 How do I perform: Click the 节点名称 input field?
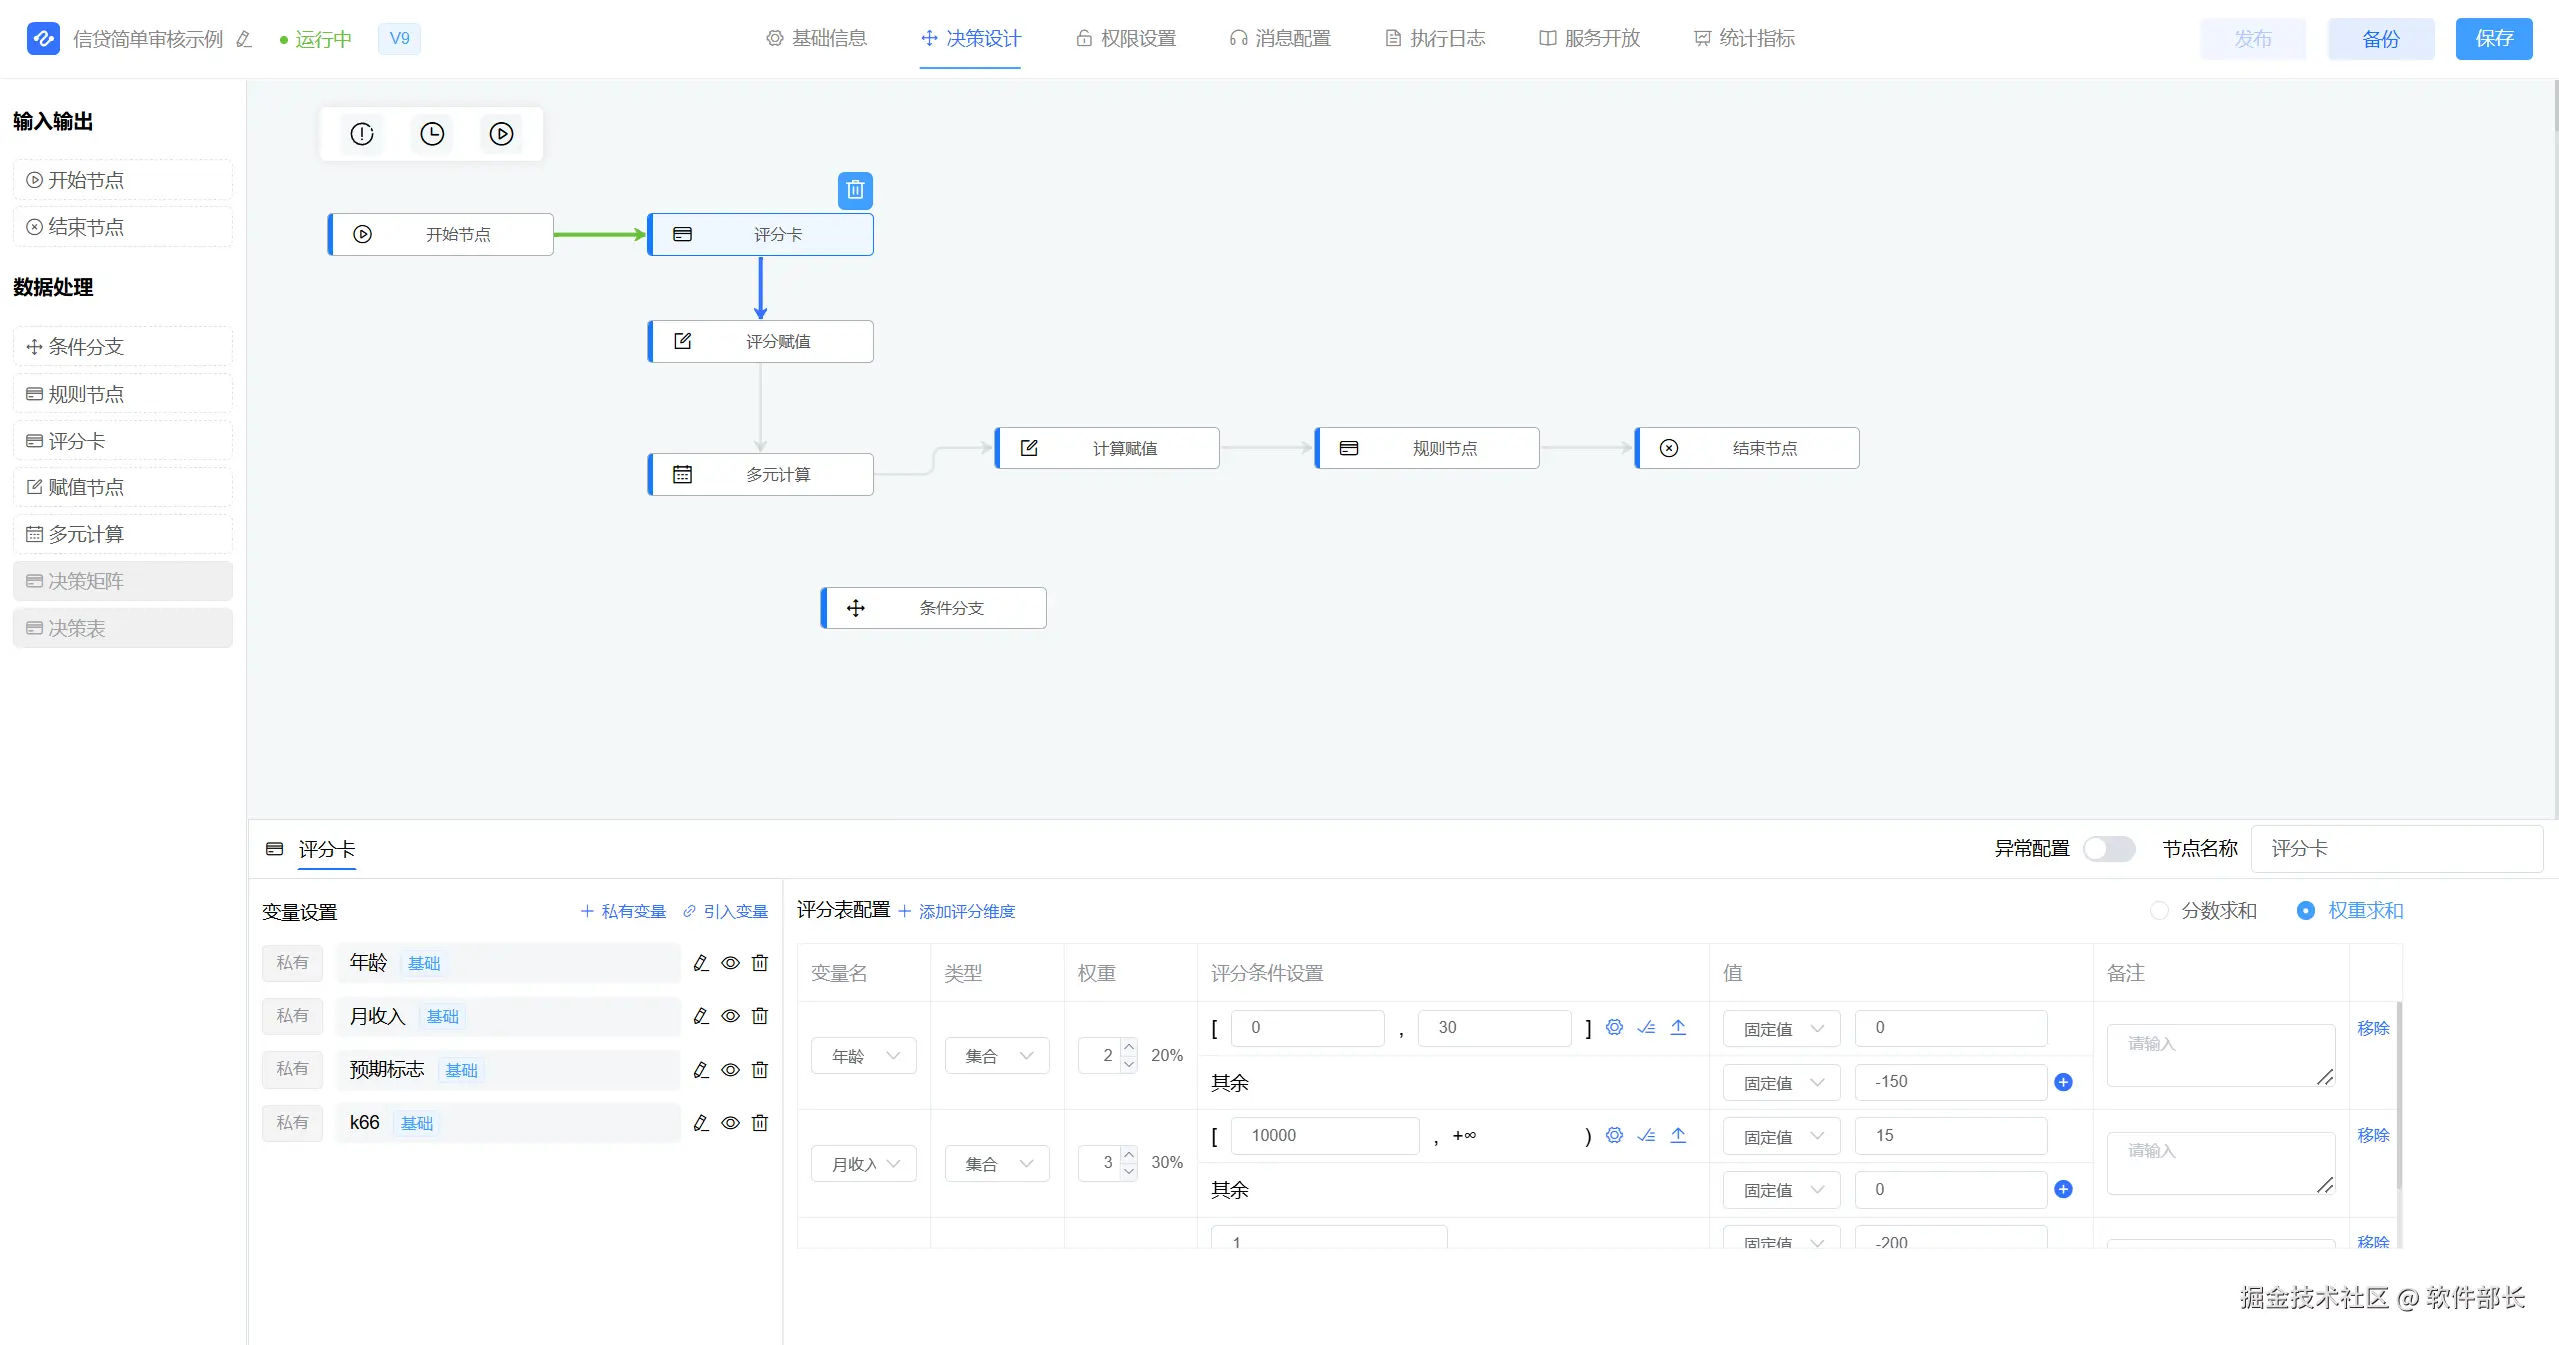pyautogui.click(x=2396, y=849)
